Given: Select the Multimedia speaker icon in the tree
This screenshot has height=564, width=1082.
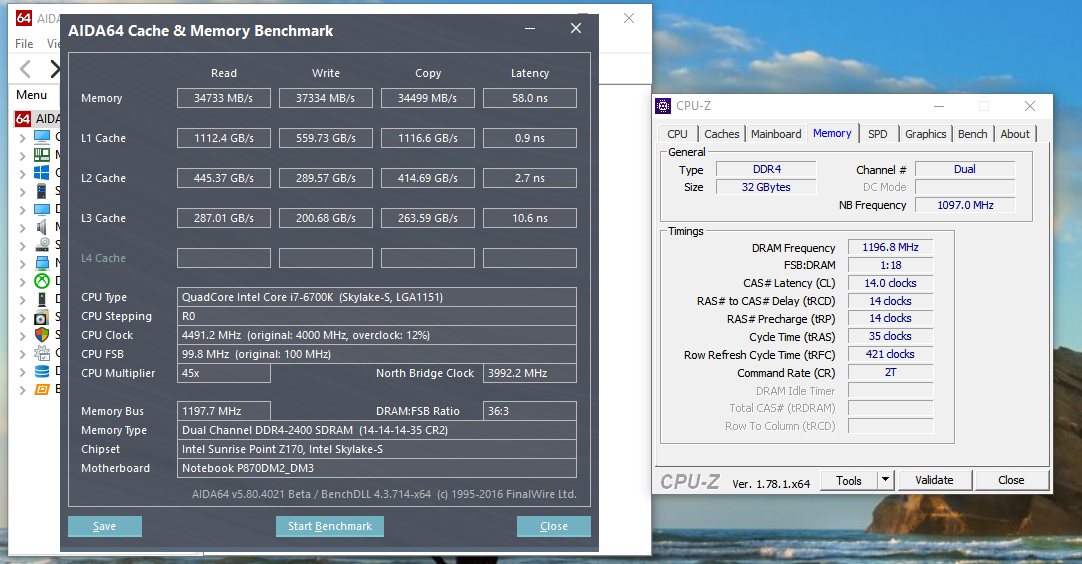Looking at the screenshot, I should pyautogui.click(x=42, y=226).
